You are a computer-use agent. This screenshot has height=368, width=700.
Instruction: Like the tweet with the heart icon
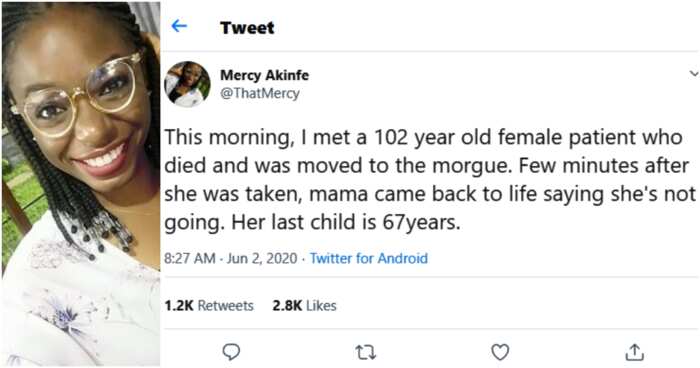[500, 352]
